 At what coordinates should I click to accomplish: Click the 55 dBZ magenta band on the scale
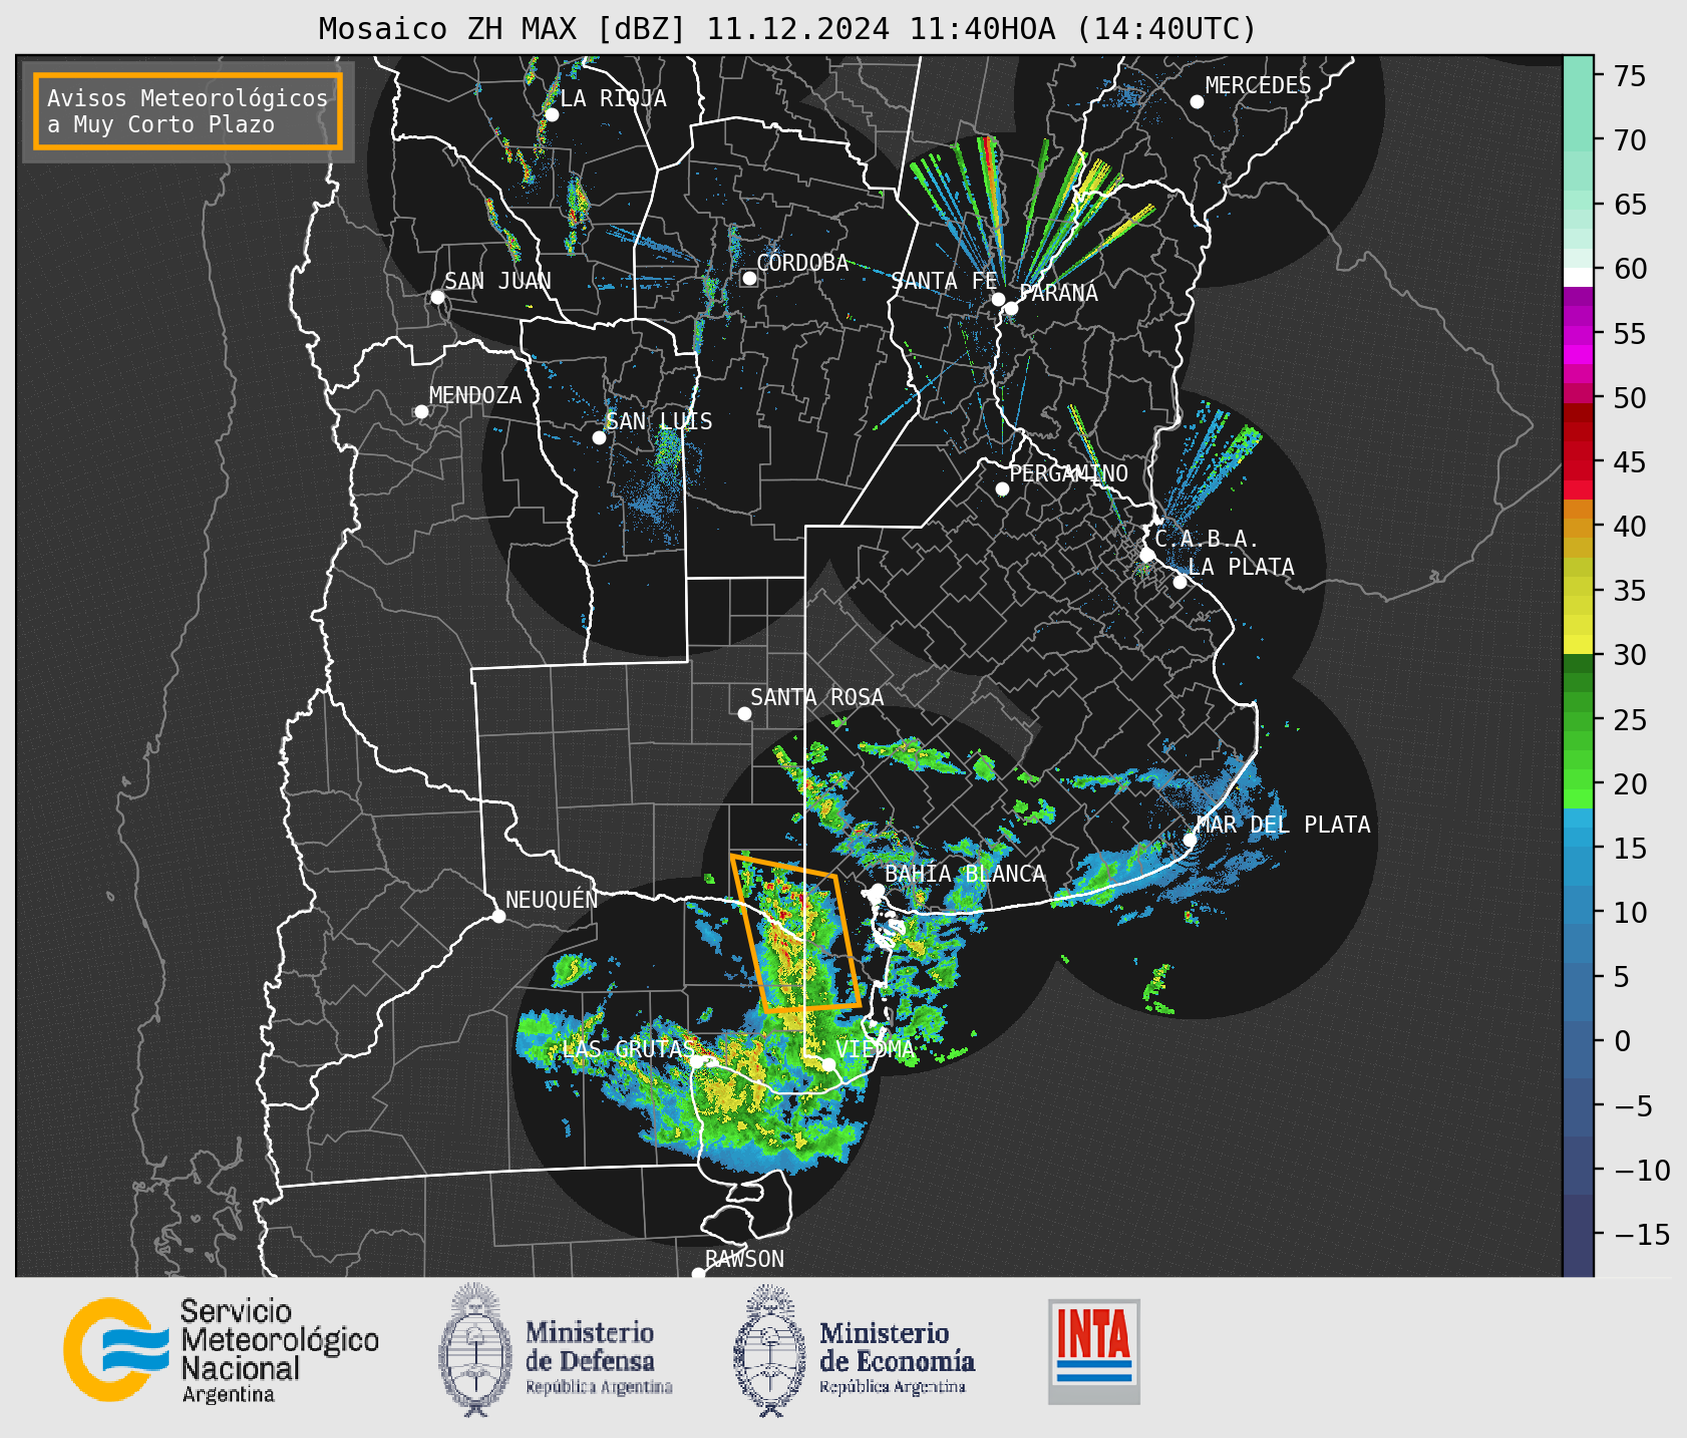tap(1578, 333)
